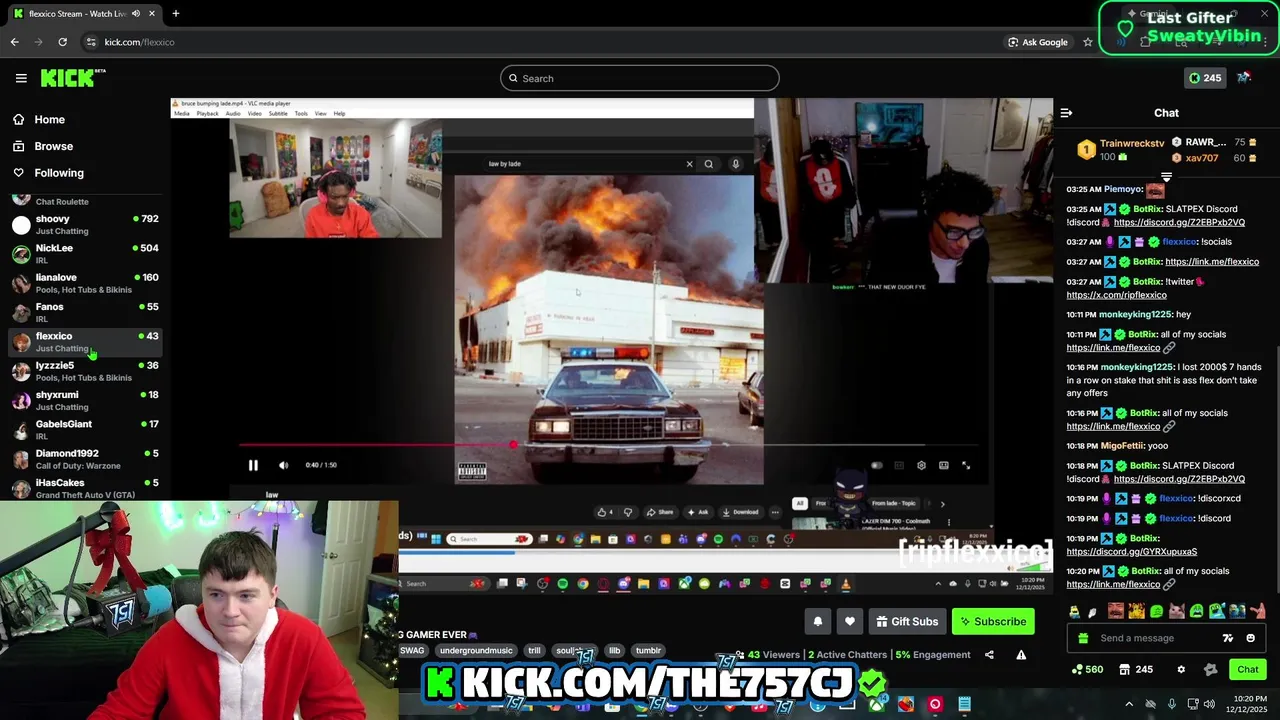Open shyxrumi's channel in the sidebar
The image size is (1280, 720).
click(x=85, y=400)
